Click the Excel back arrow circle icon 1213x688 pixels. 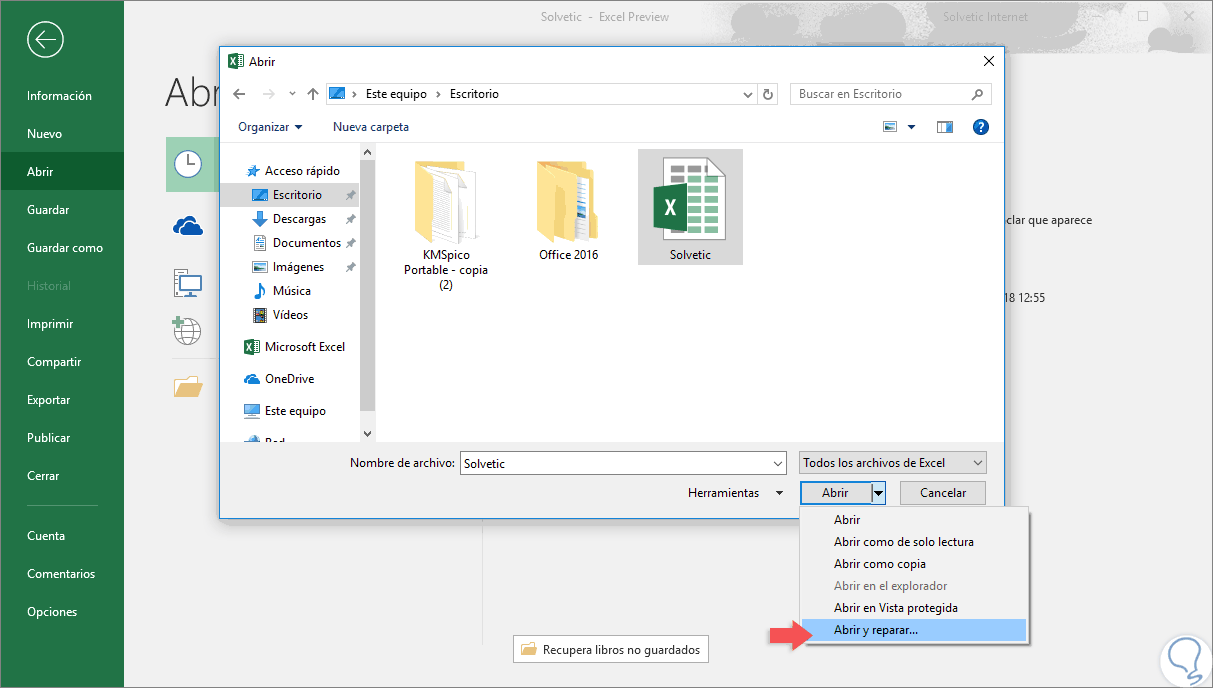point(45,40)
